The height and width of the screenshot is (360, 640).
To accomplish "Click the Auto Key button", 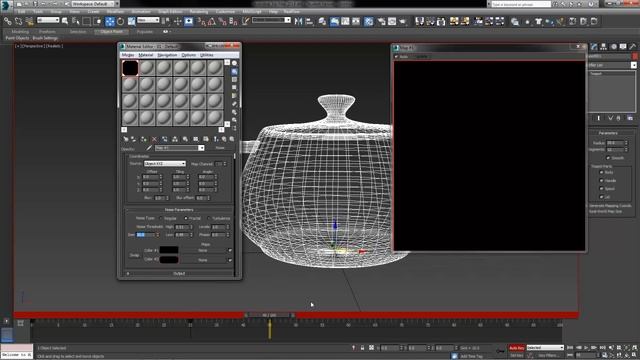I will 516,348.
